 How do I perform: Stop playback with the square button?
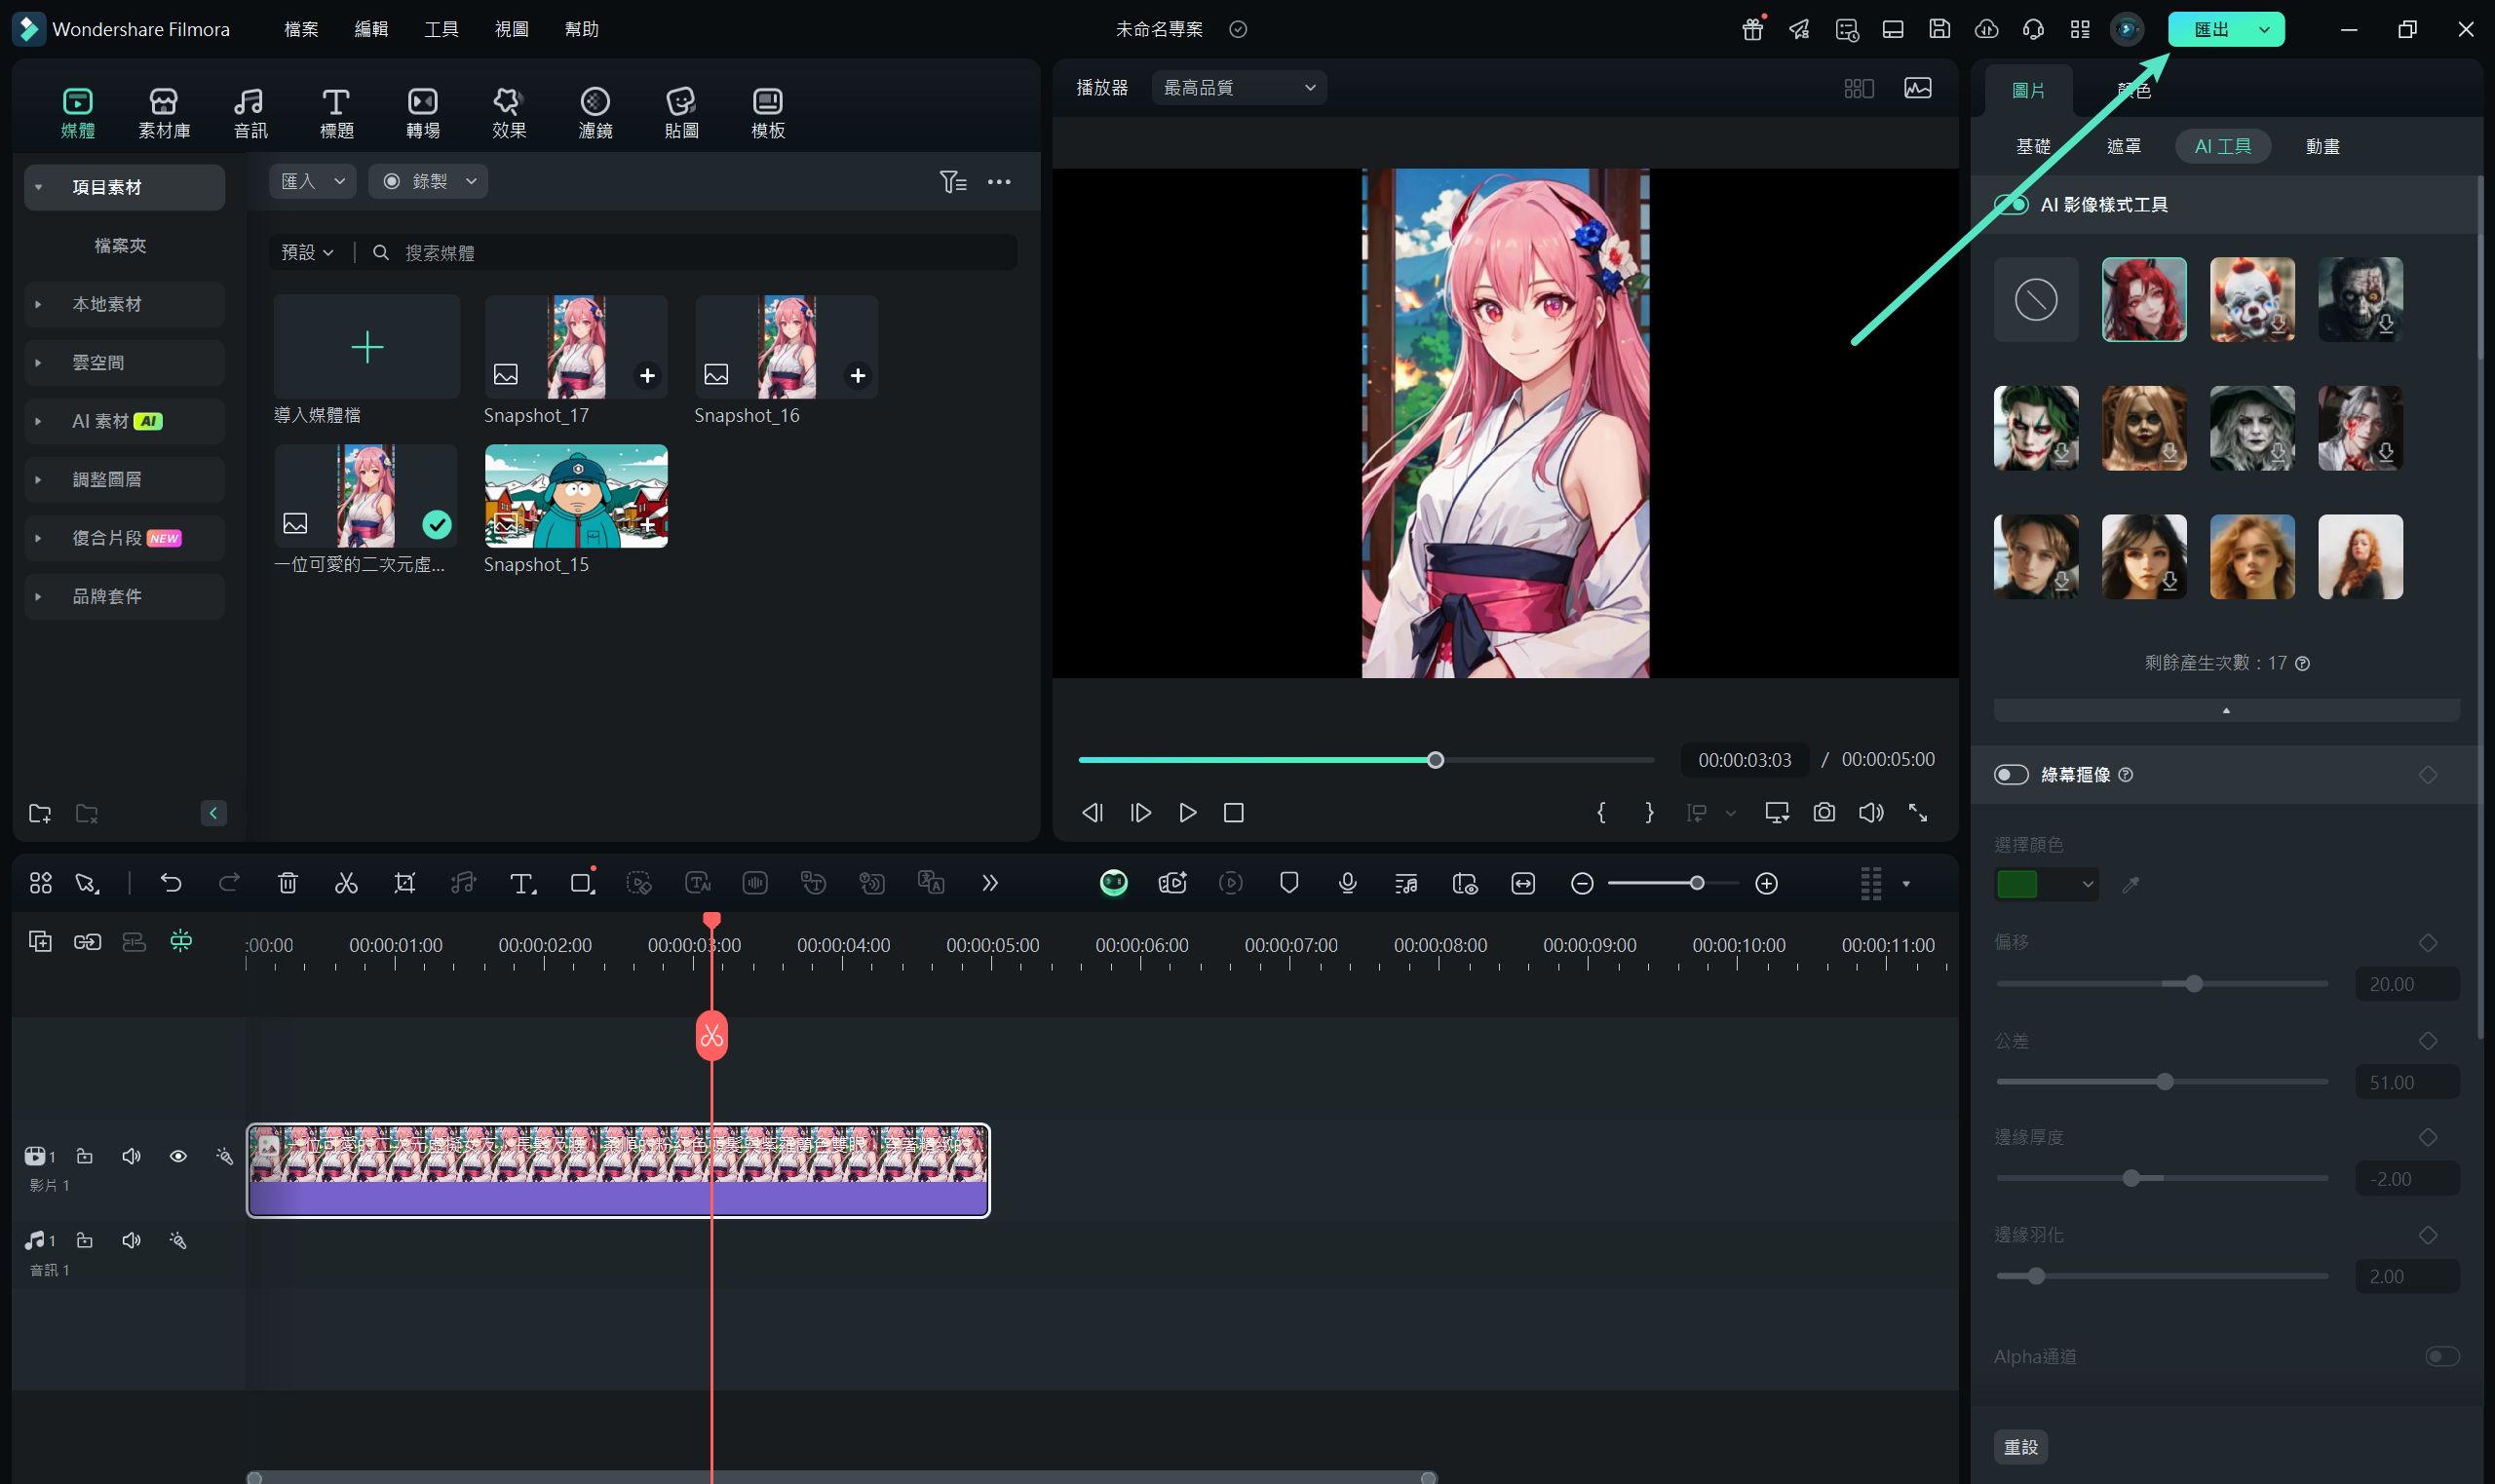click(1234, 812)
